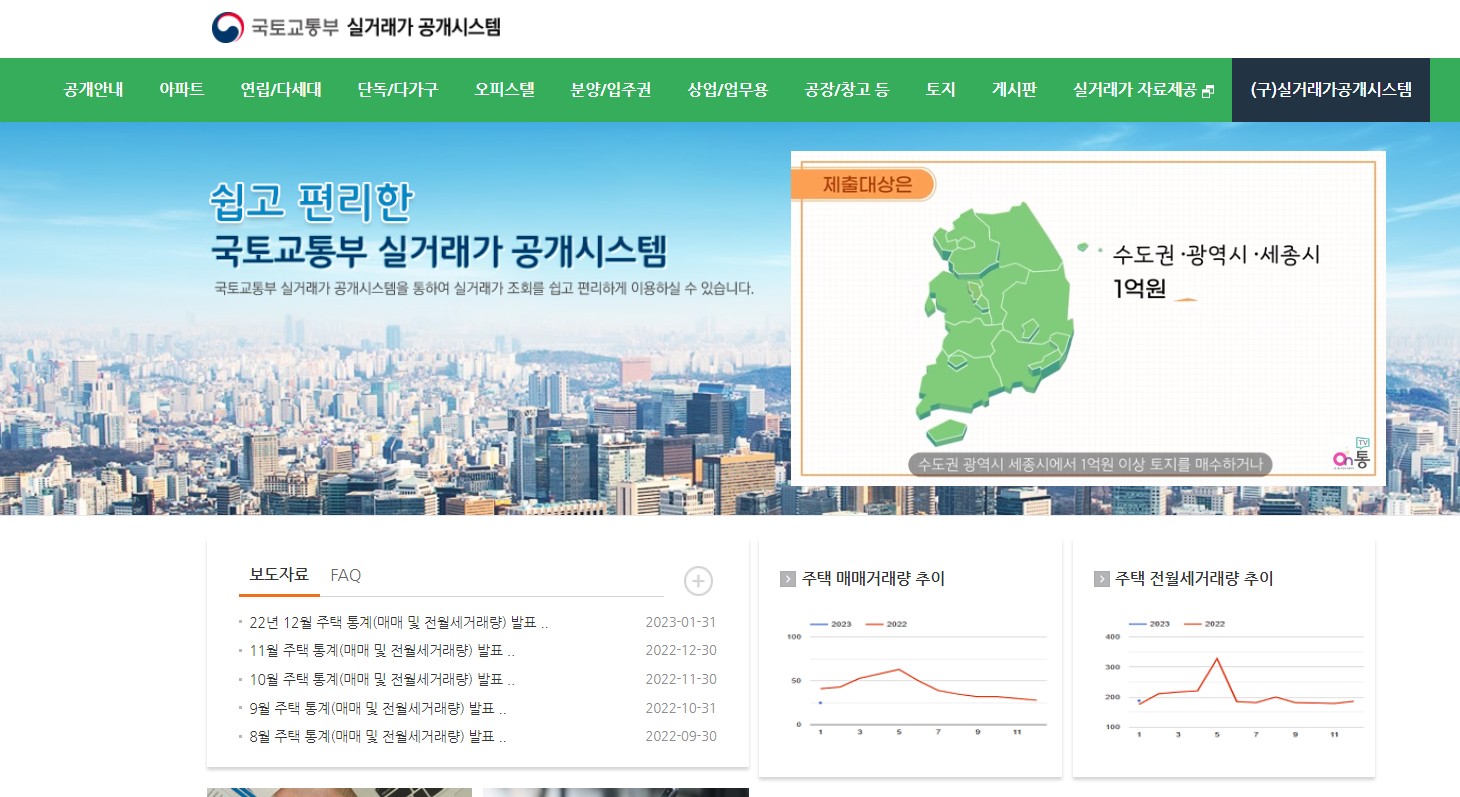This screenshot has height=797, width=1460.
Task: Toggle the 2022 legend on the sales volume chart
Action: tap(884, 623)
